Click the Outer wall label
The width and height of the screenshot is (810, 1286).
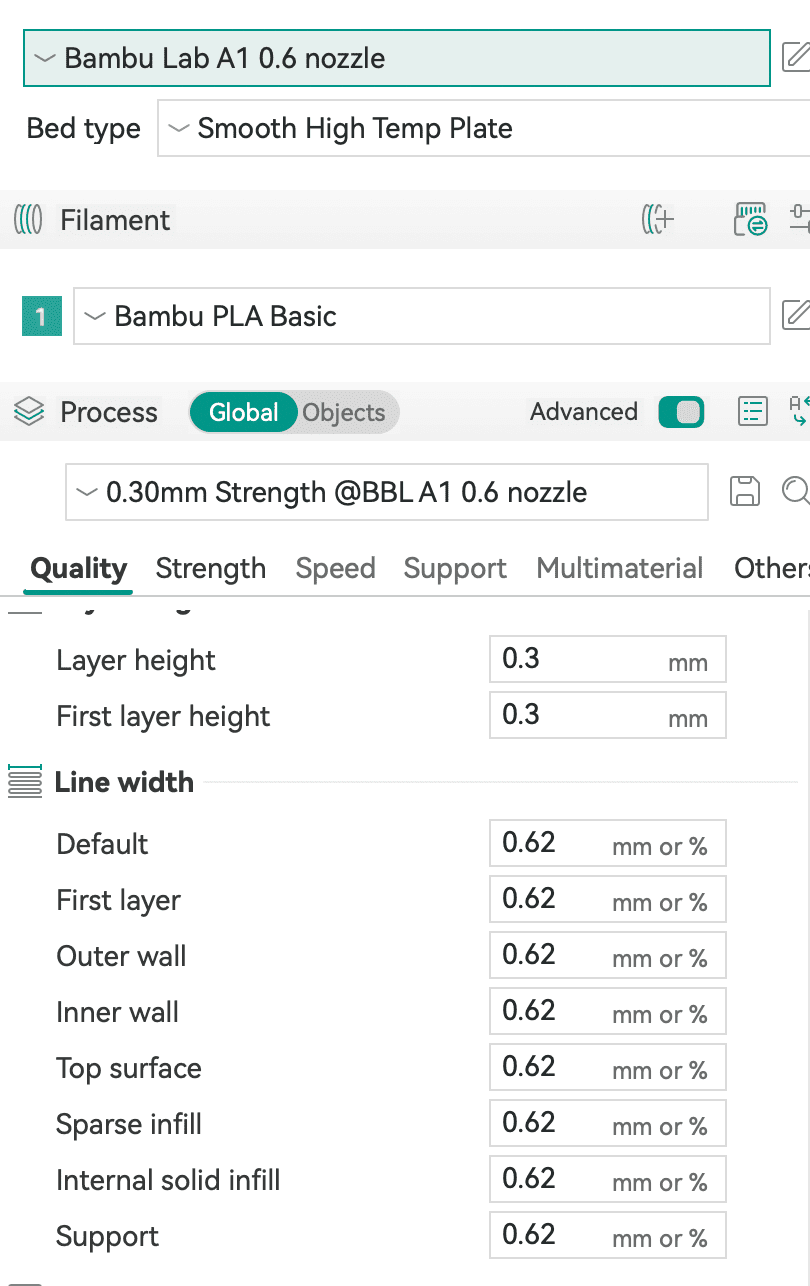click(121, 957)
